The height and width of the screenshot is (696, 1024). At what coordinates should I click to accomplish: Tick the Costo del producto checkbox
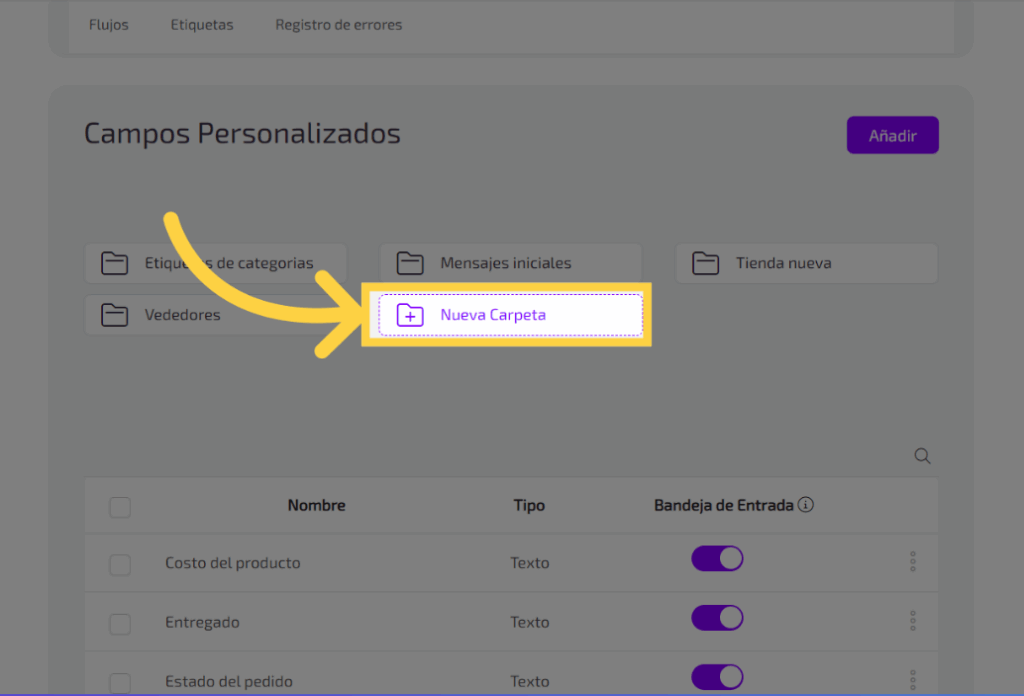[120, 565]
